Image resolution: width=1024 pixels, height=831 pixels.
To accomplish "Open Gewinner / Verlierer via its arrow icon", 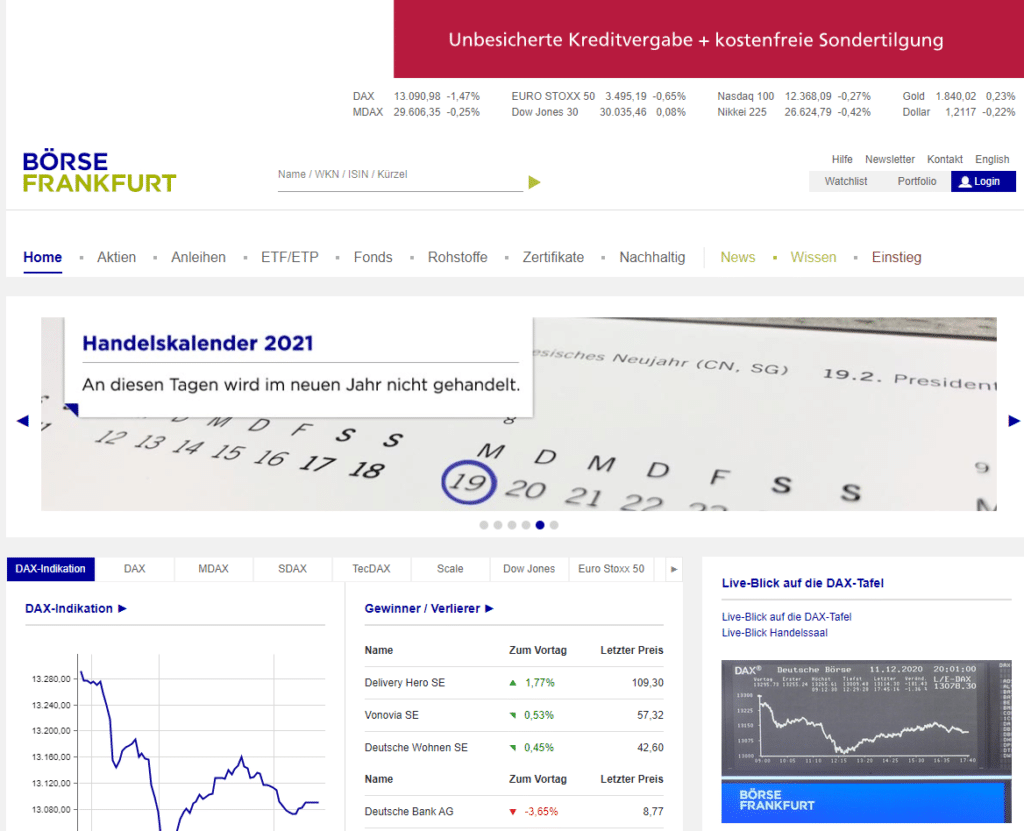I will (487, 608).
